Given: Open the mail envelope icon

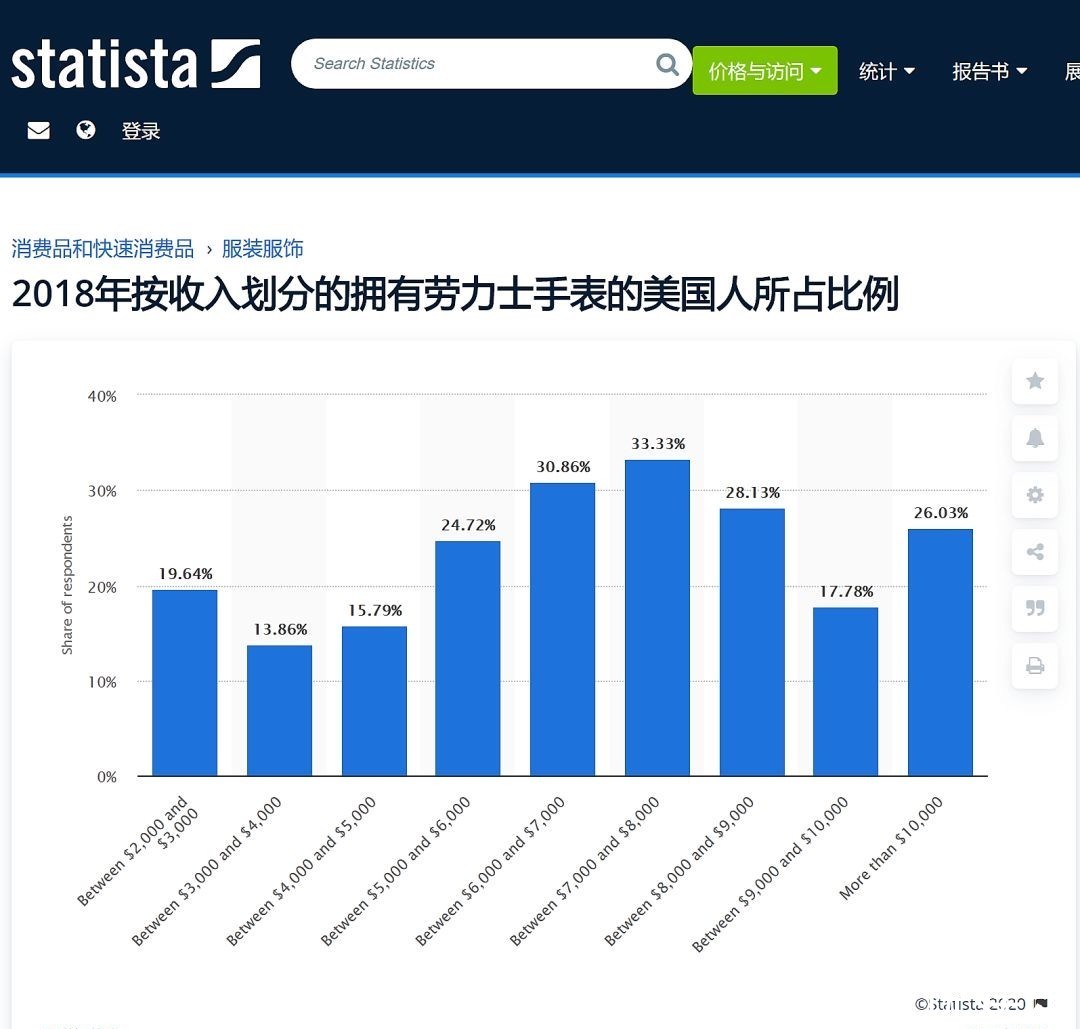Looking at the screenshot, I should [39, 130].
